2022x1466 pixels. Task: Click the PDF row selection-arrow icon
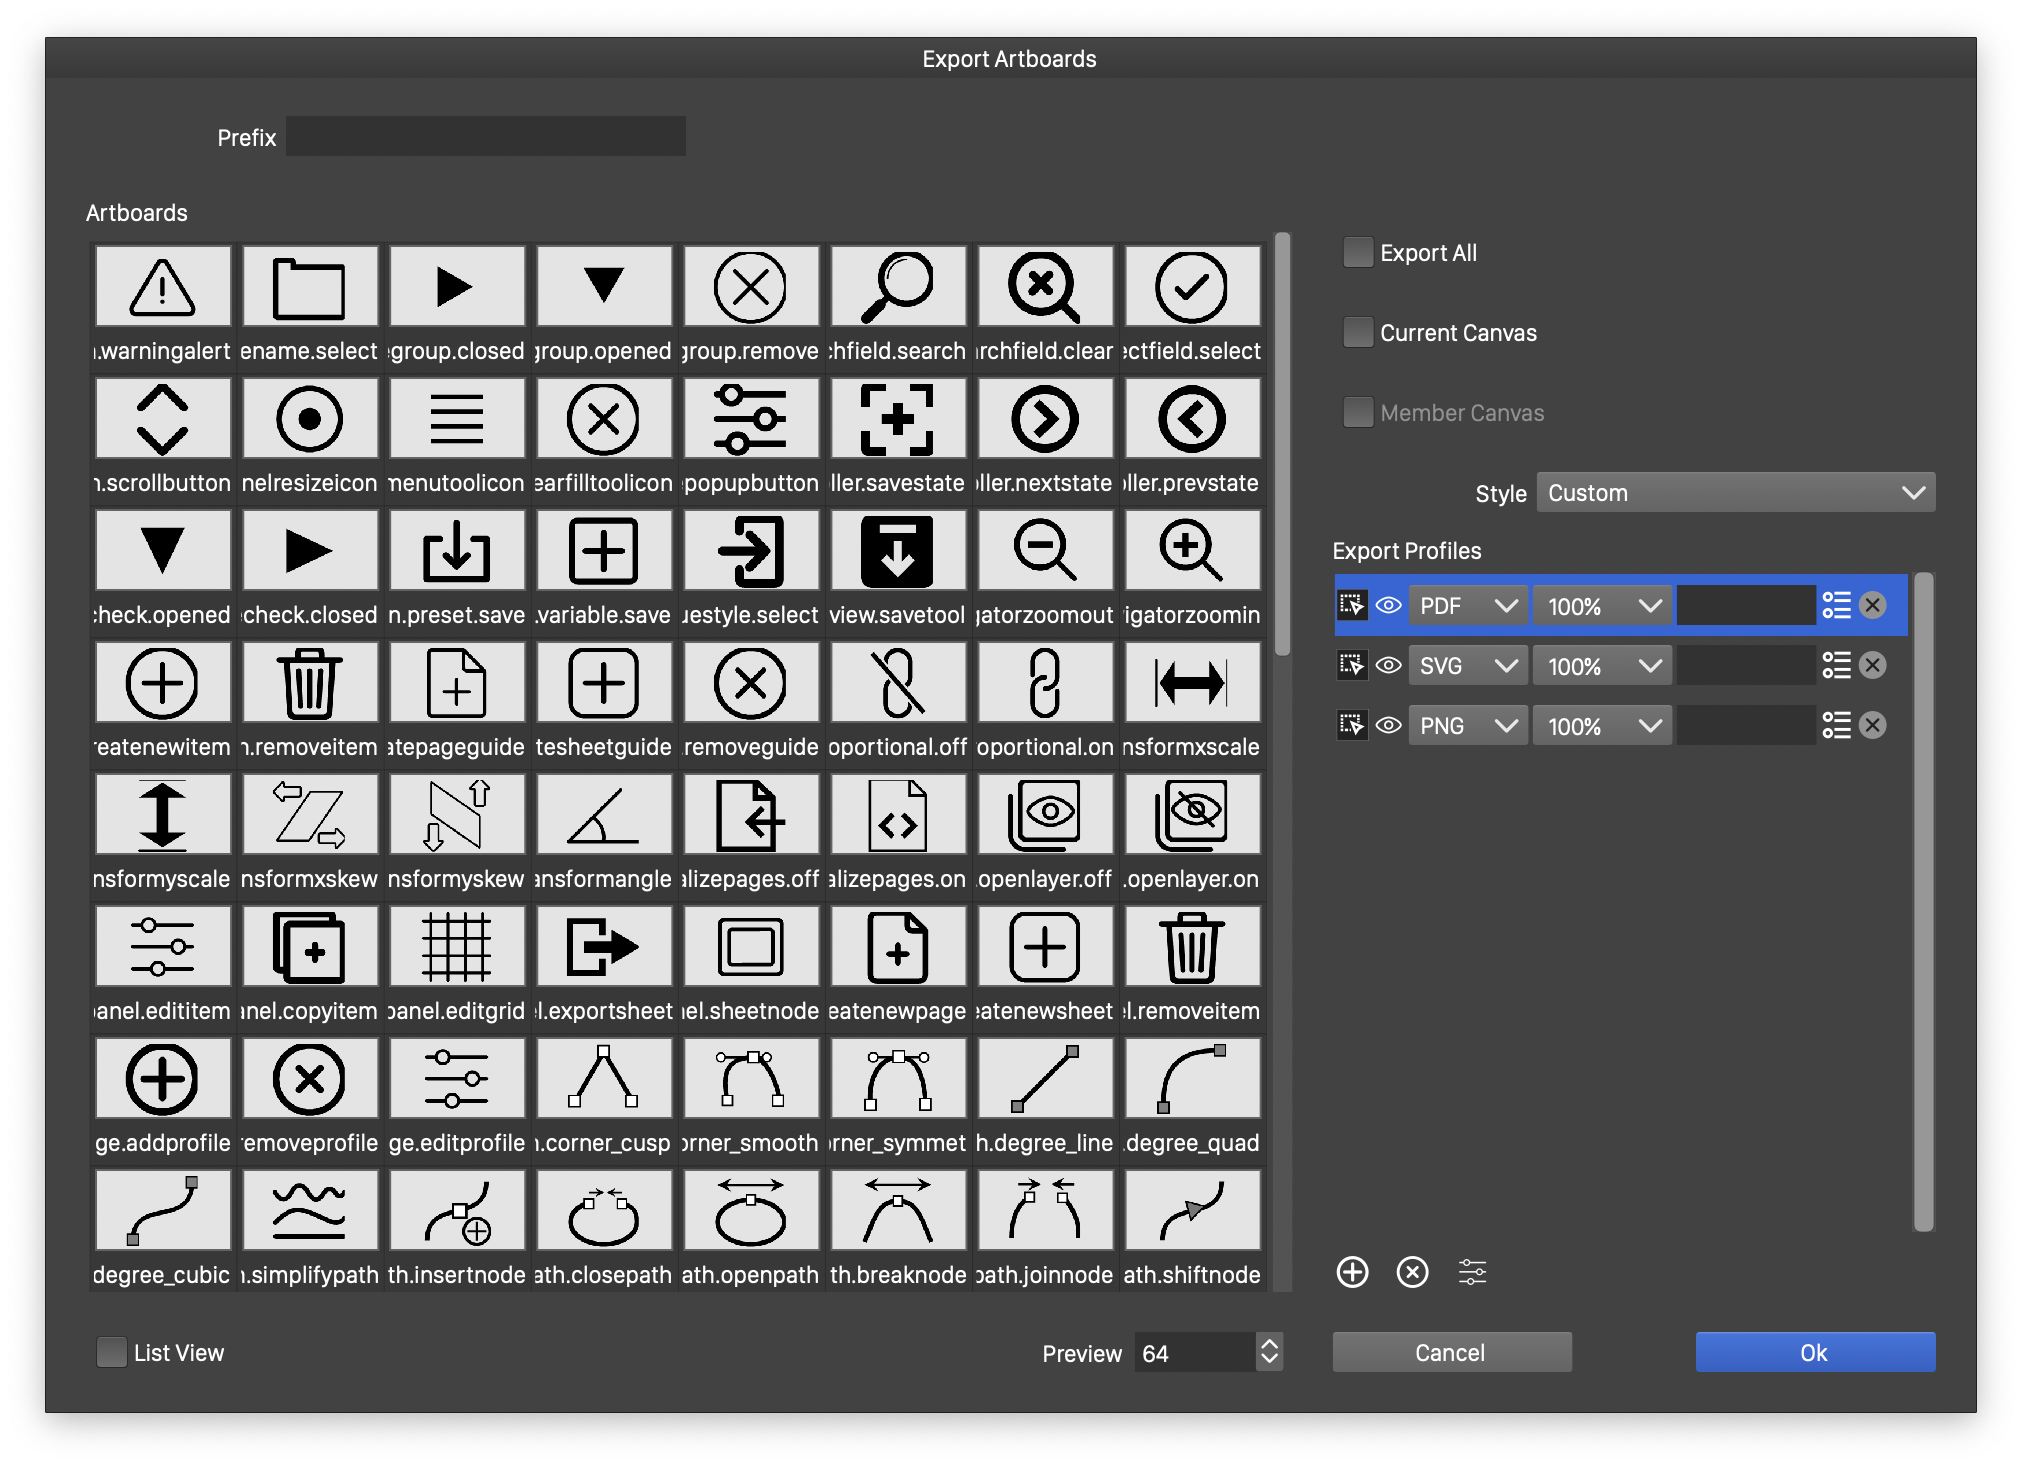pyautogui.click(x=1351, y=606)
